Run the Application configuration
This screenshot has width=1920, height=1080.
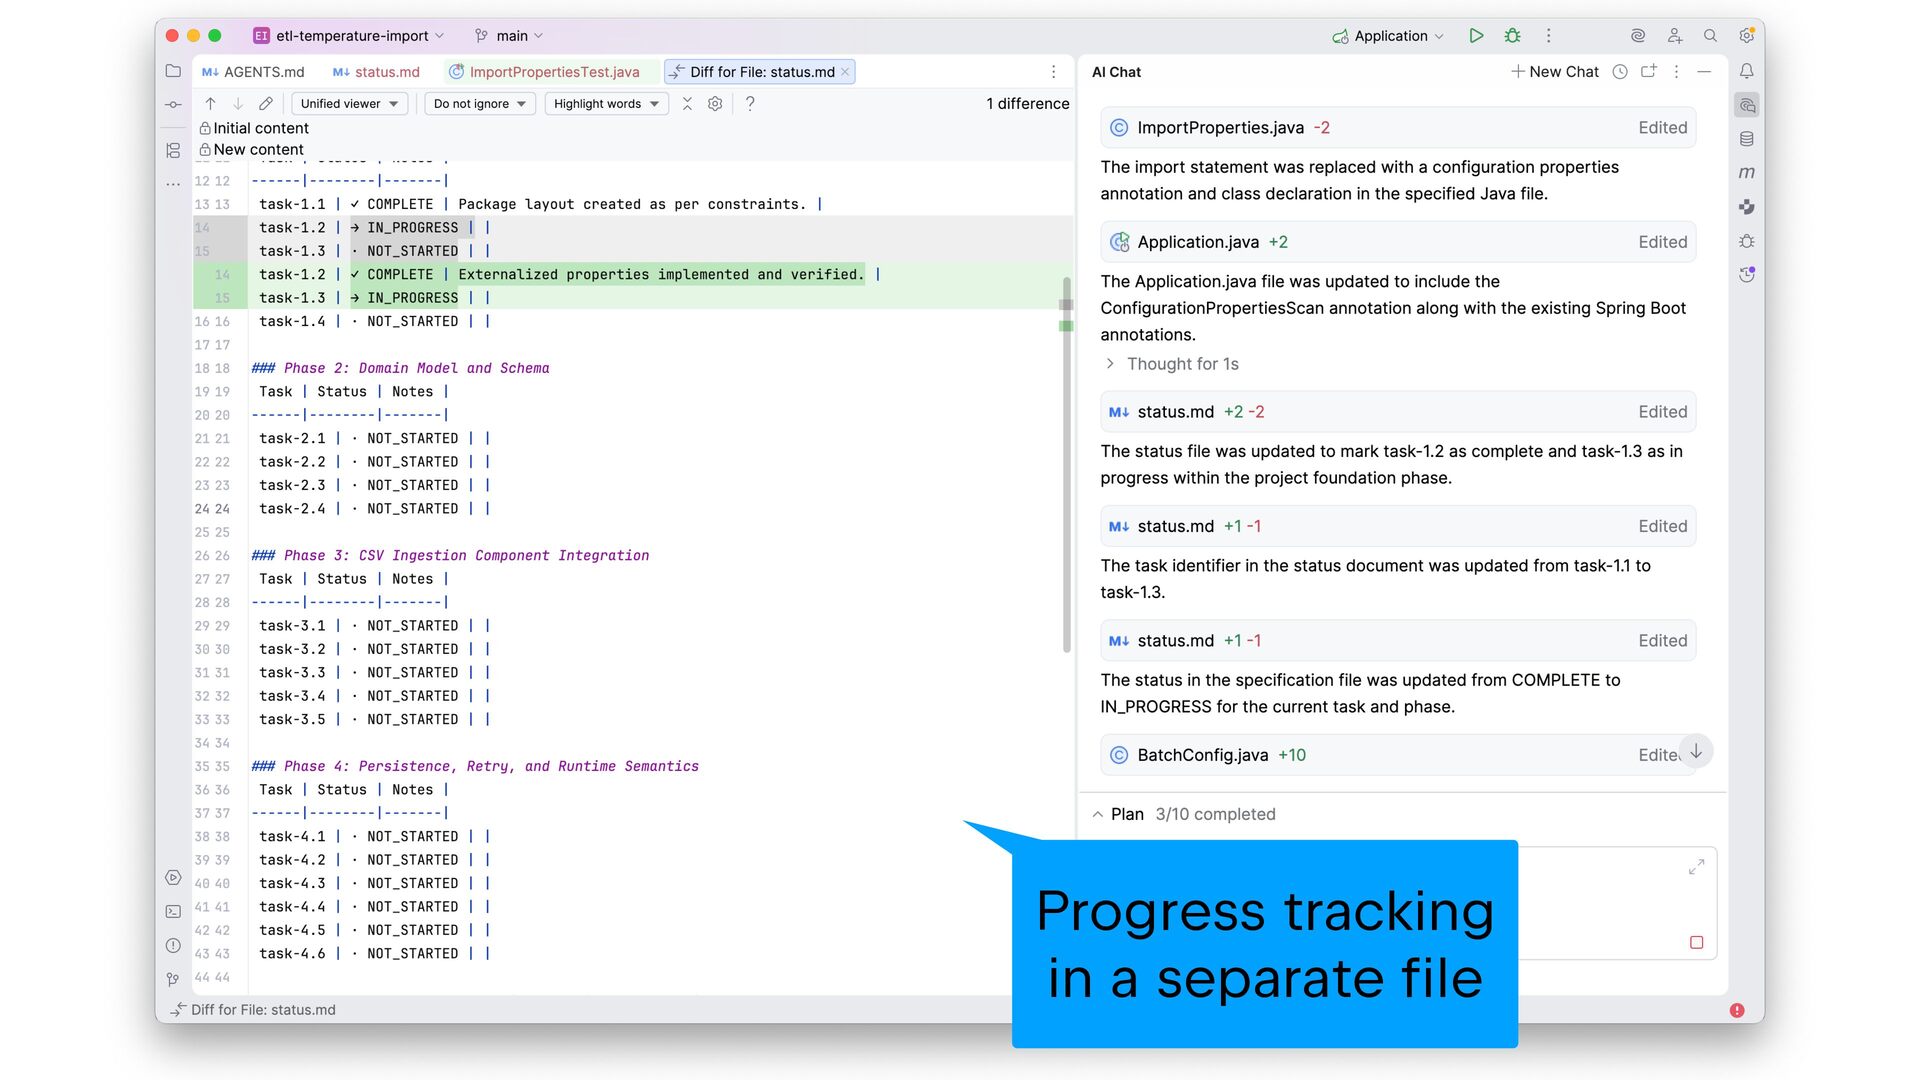pos(1476,36)
